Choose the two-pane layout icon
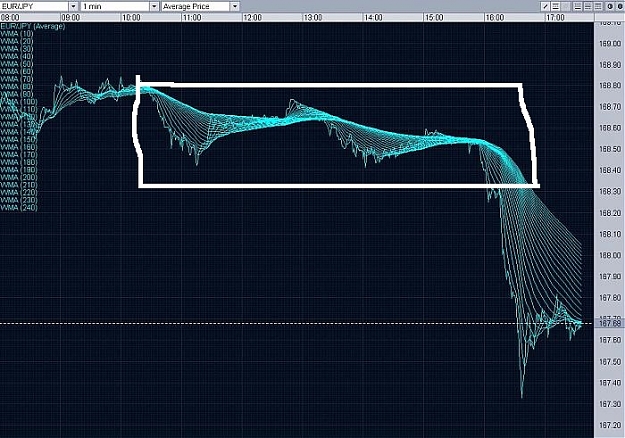Screen dimensions: 625x438 [588, 6]
